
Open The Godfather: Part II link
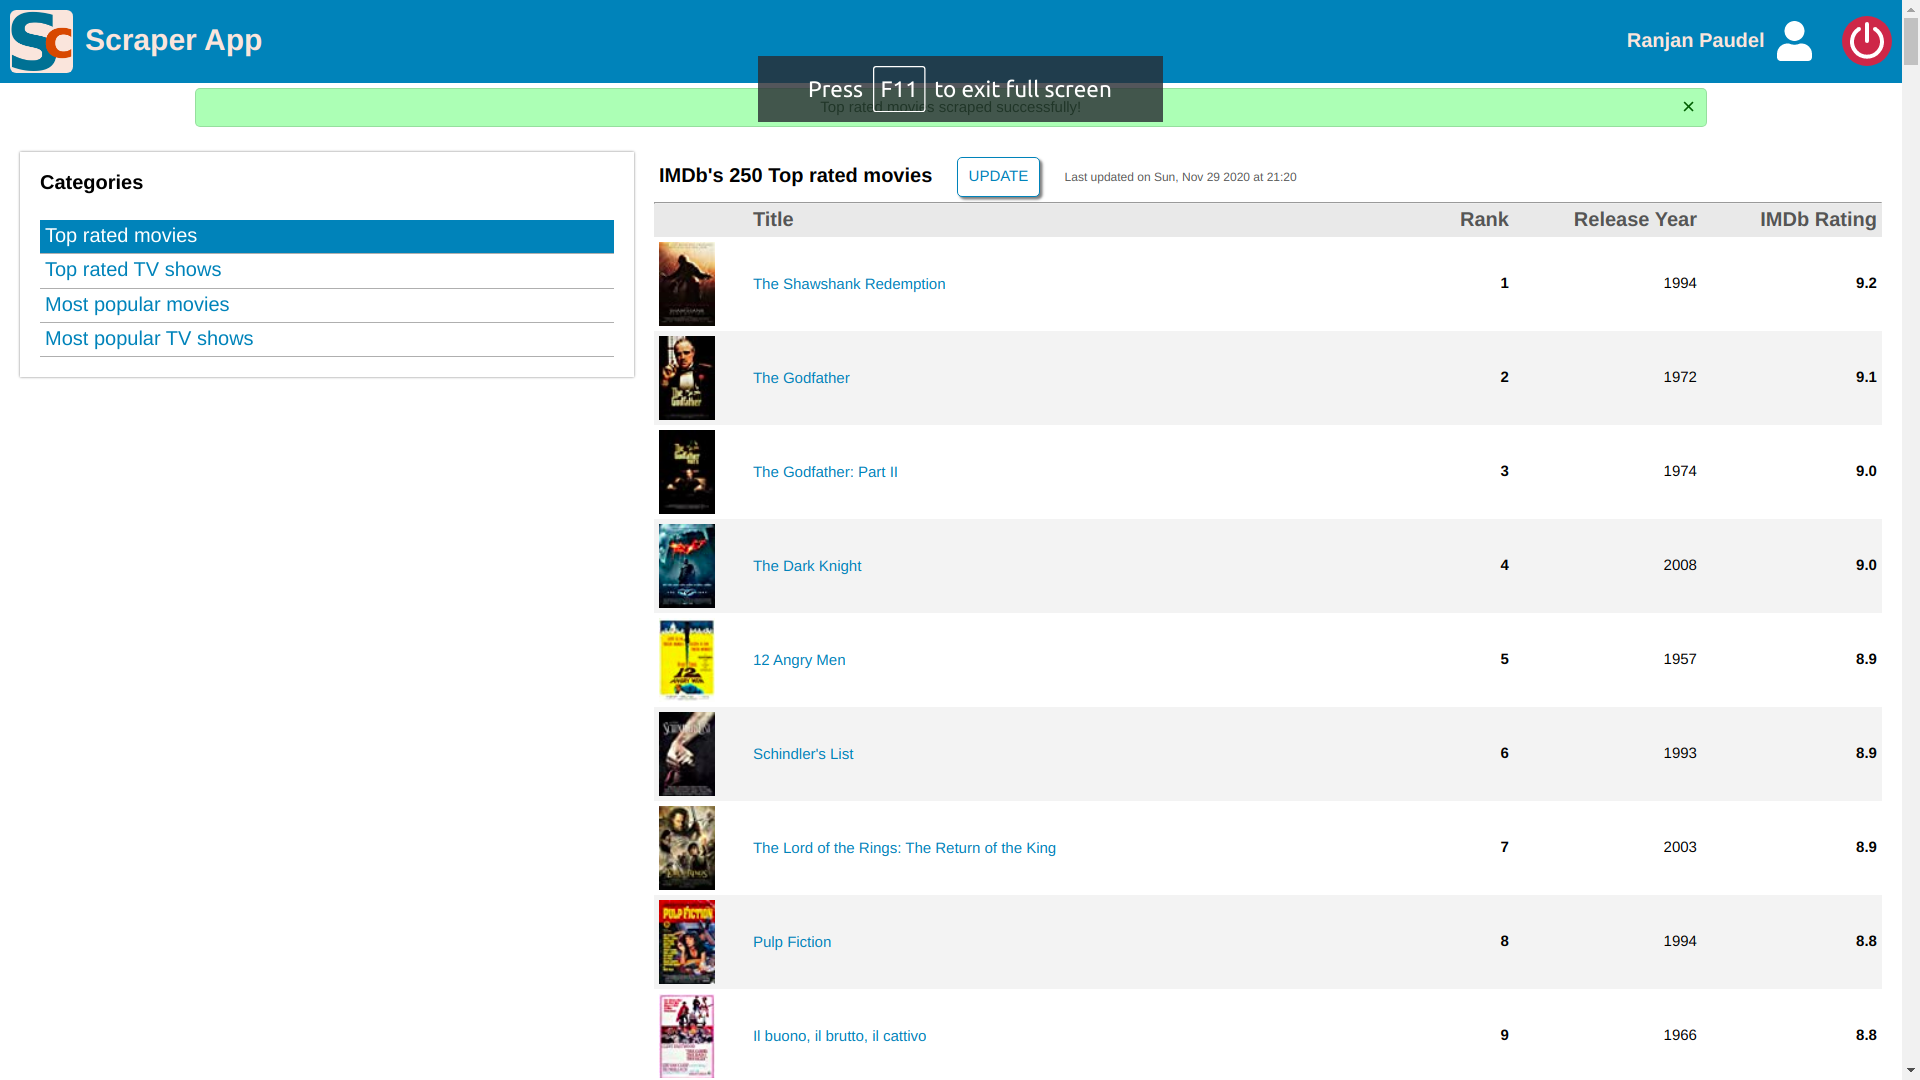tap(824, 472)
